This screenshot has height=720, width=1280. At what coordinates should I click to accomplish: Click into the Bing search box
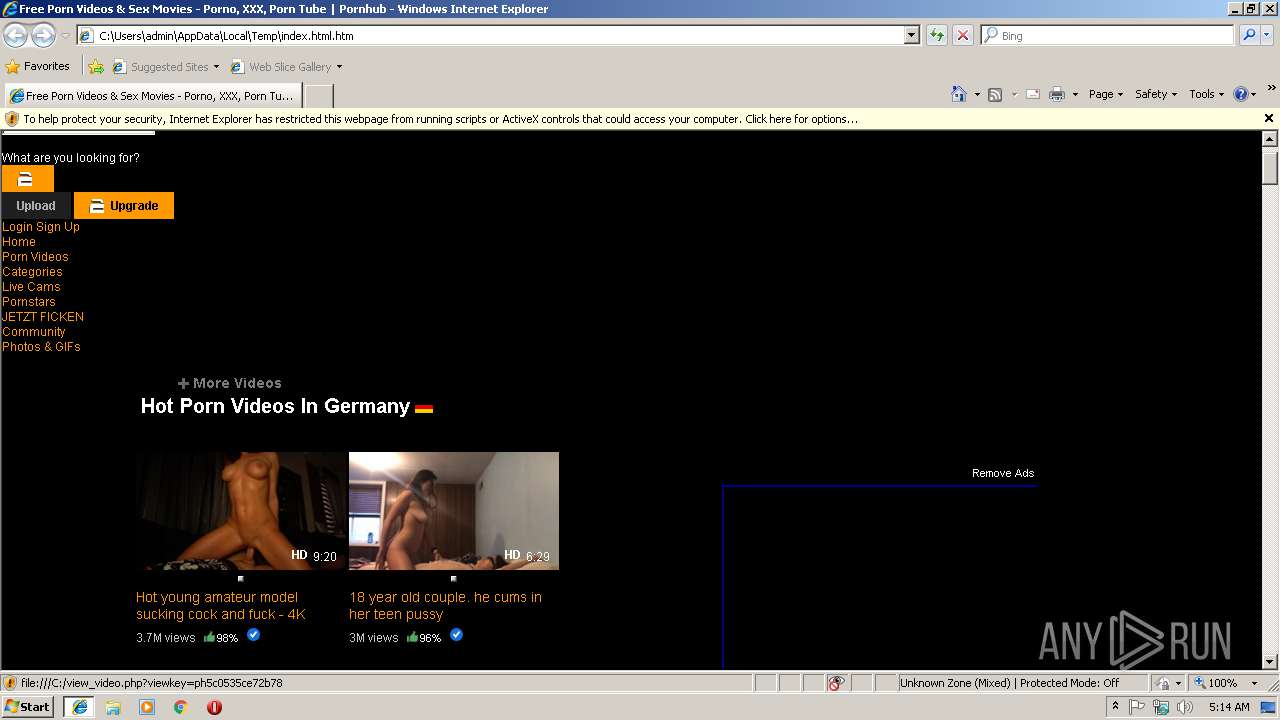(1108, 35)
